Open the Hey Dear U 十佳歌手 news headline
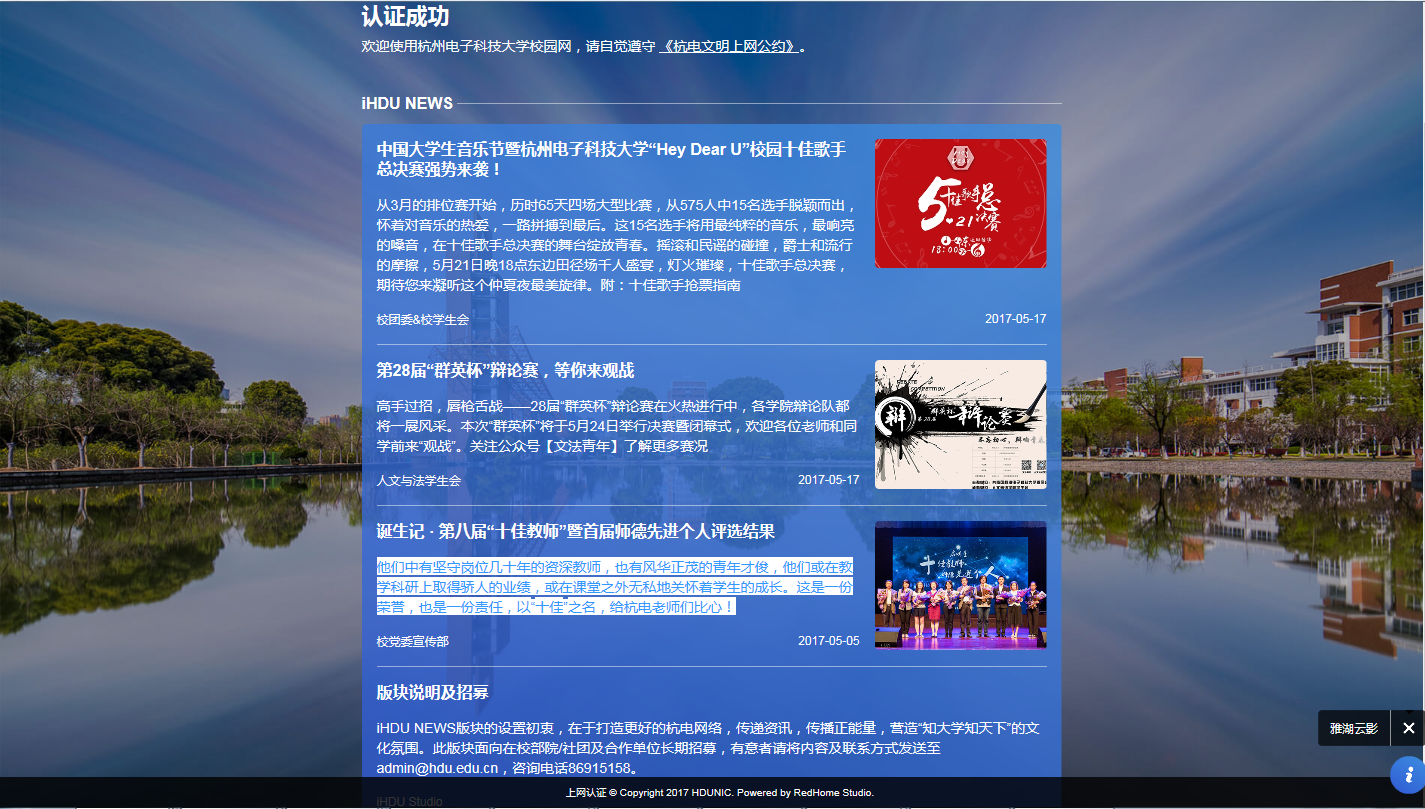The image size is (1425, 809). tap(611, 159)
